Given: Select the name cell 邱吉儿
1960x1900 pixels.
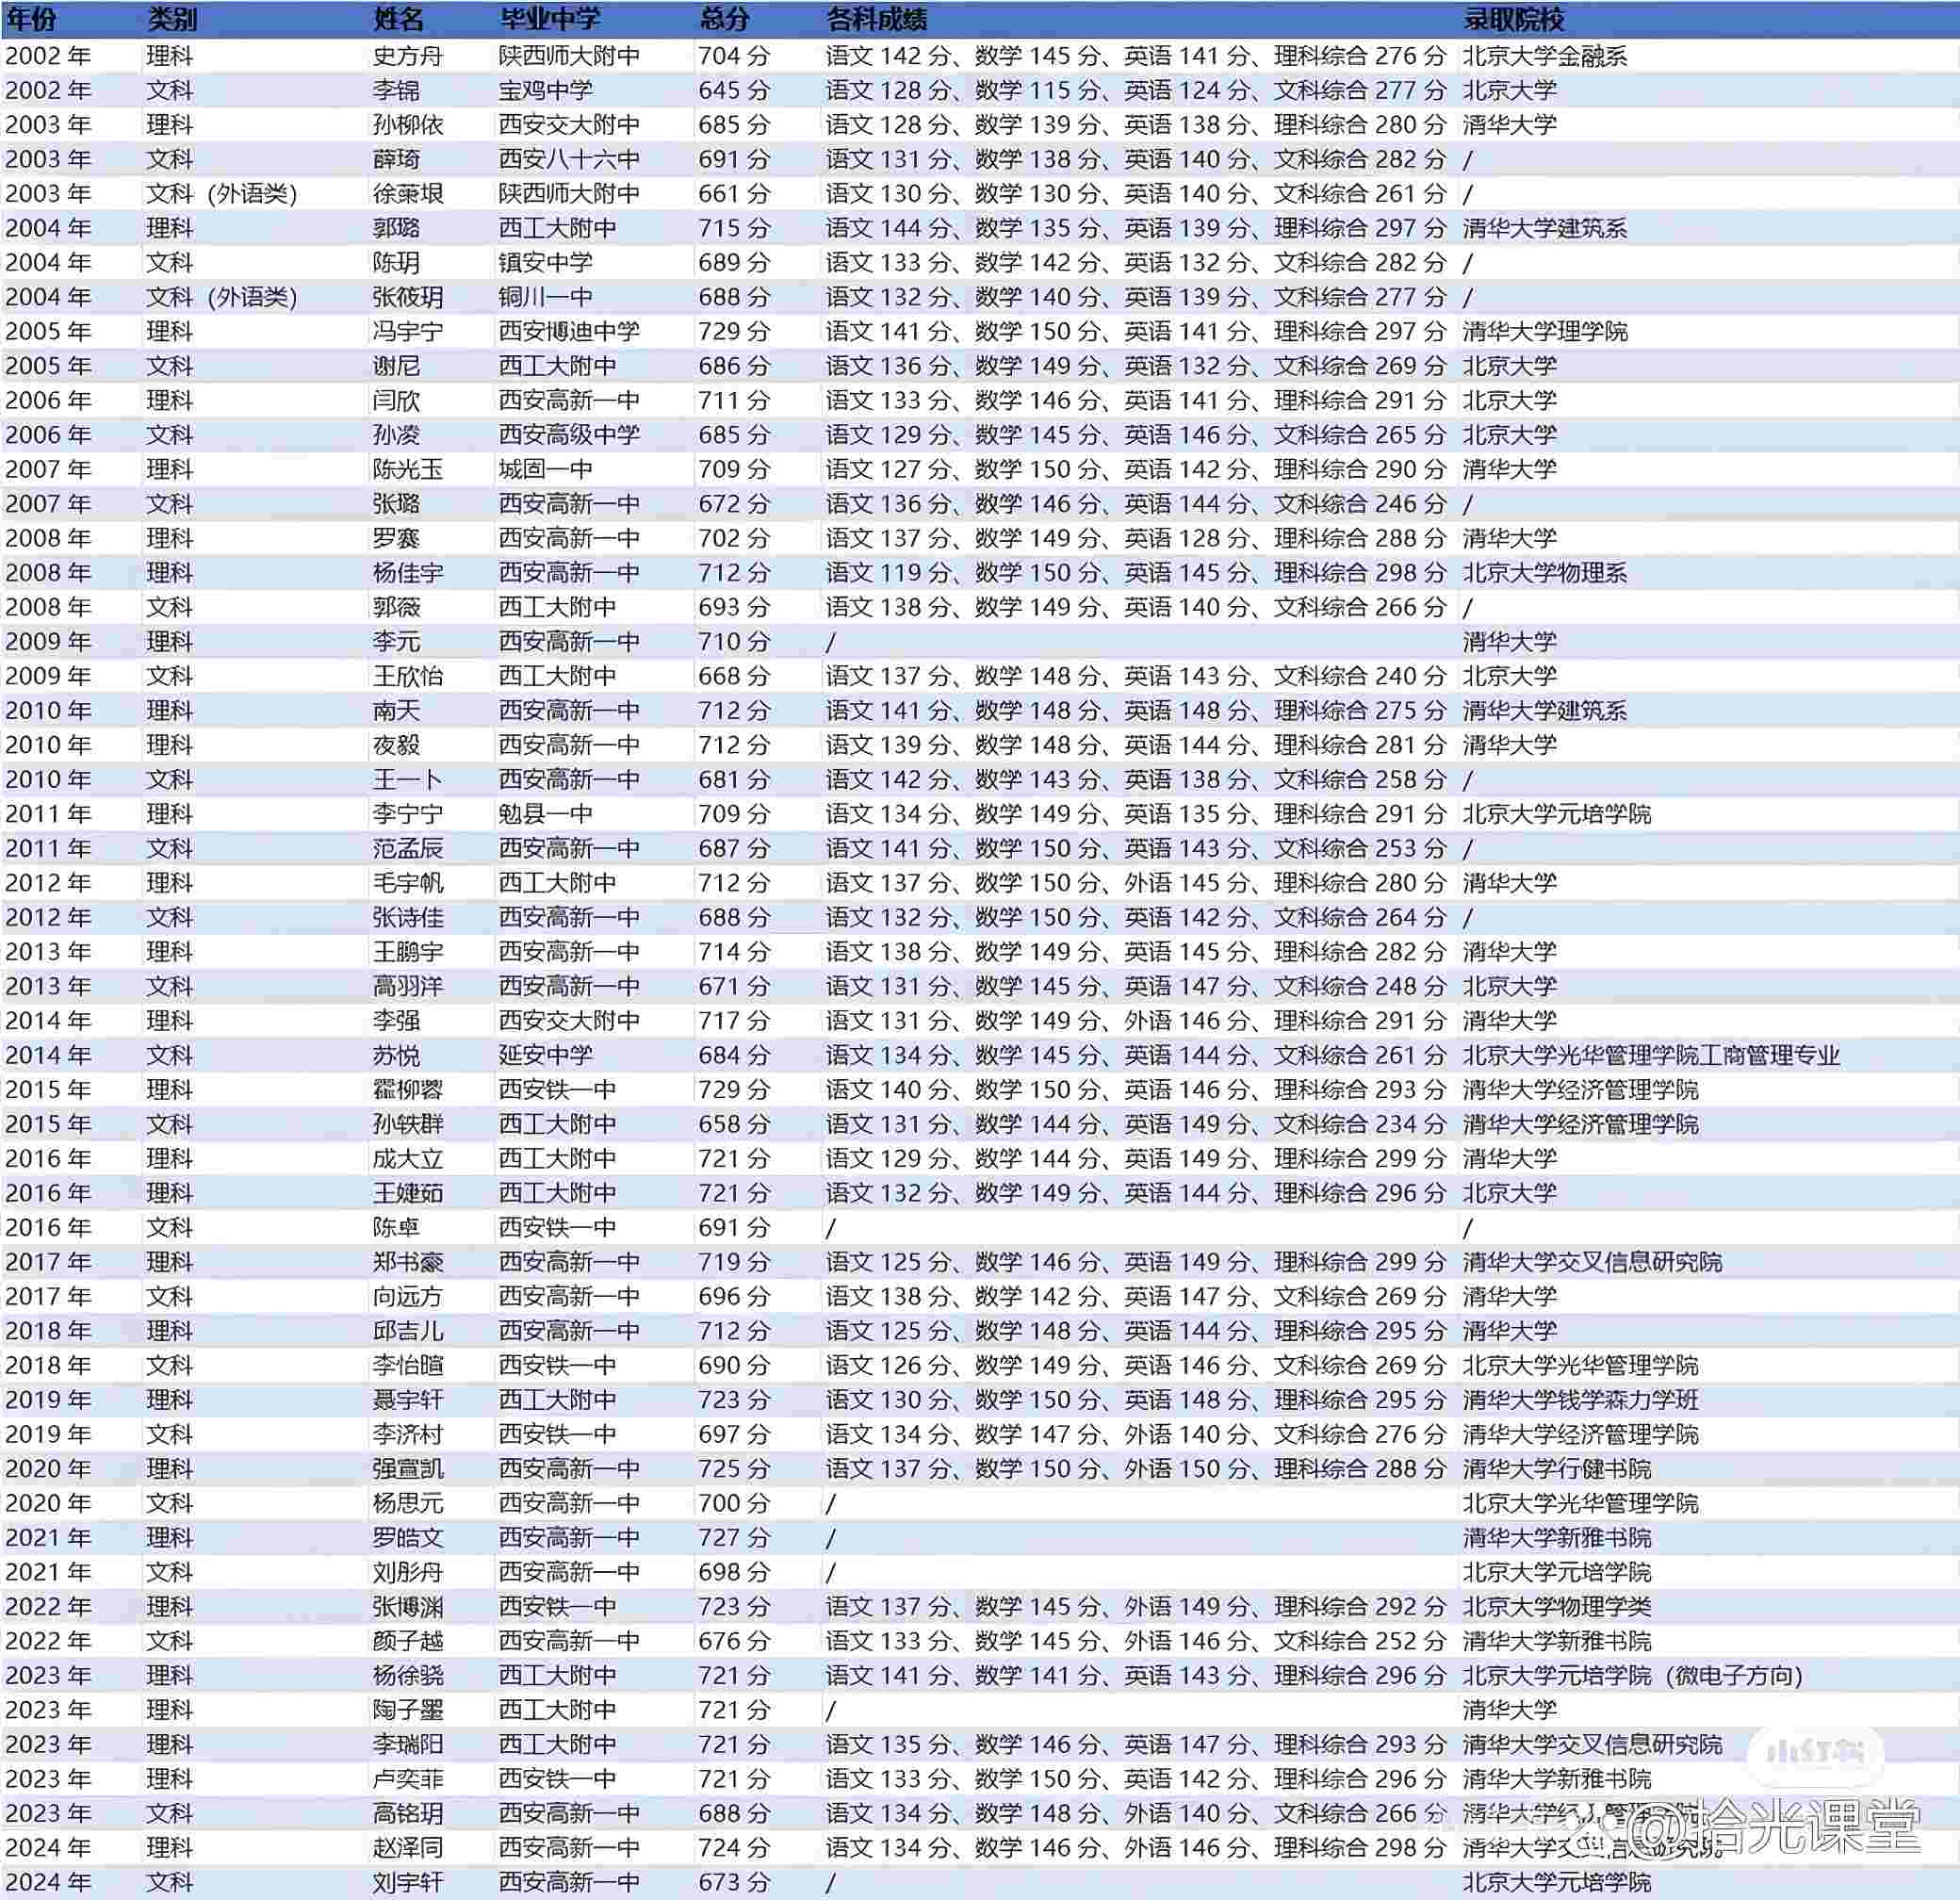Looking at the screenshot, I should coord(408,1331).
